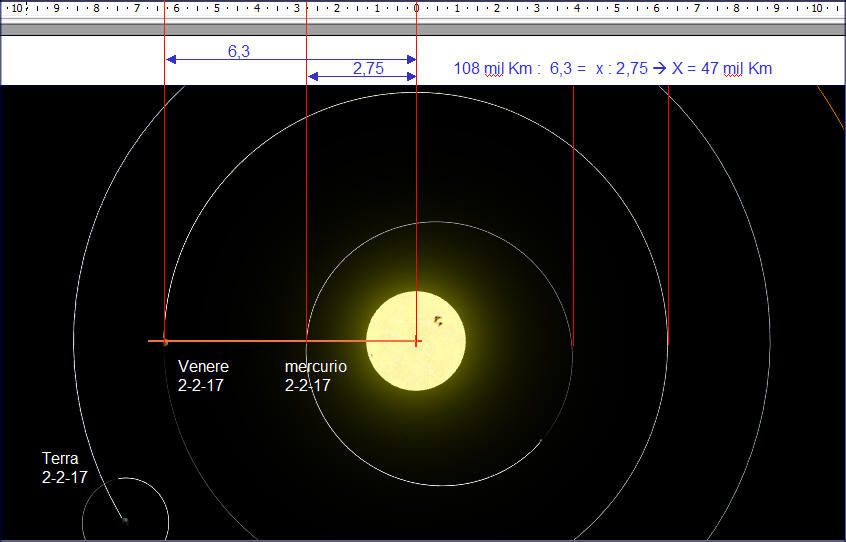Click the 0 mark on the horizontal ruler

click(416, 9)
